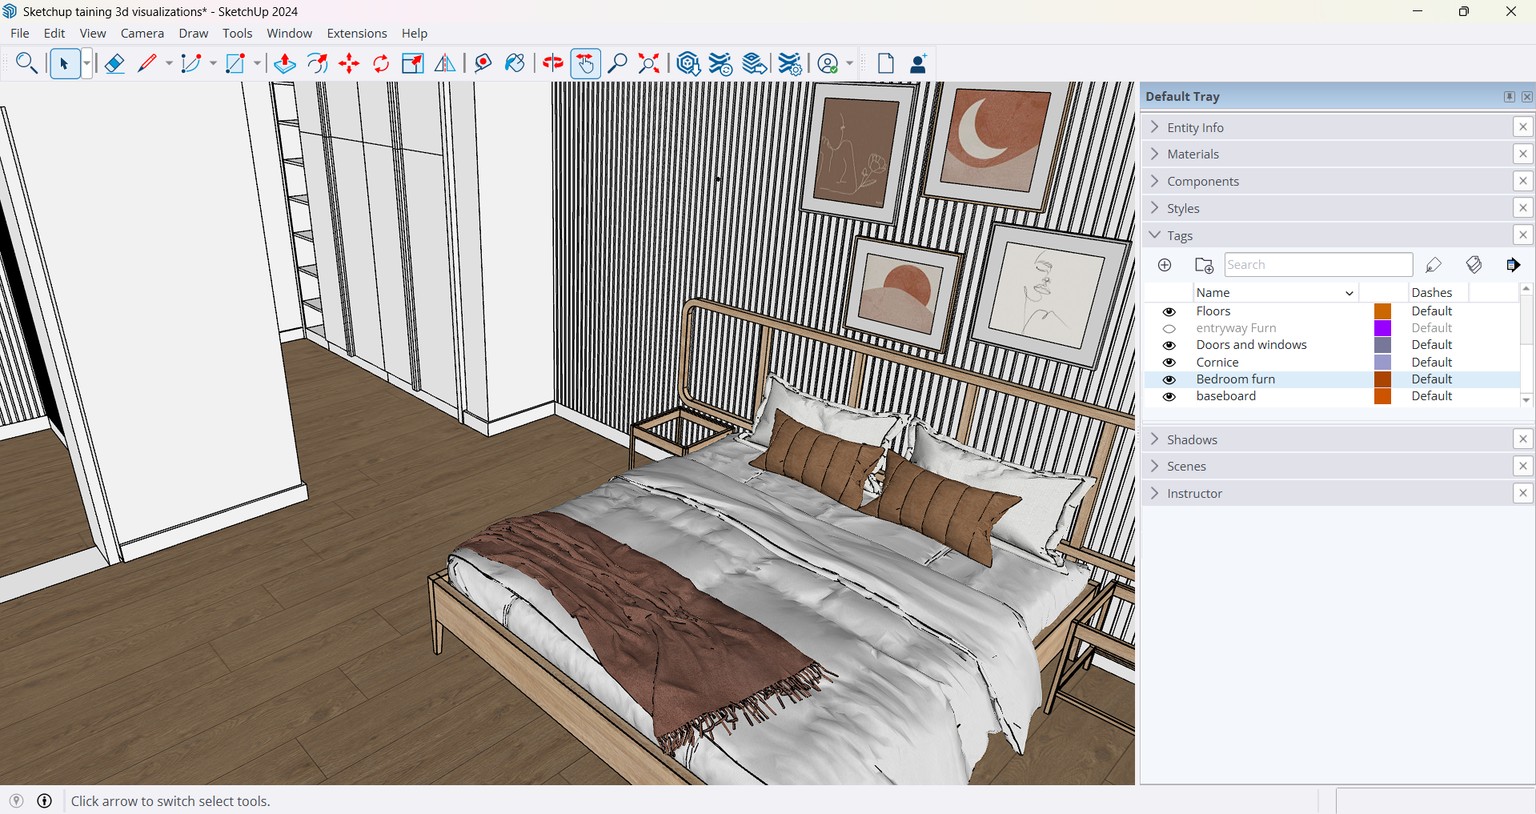Image resolution: width=1536 pixels, height=814 pixels.
Task: Show the entryway Furn tag
Action: 1169,328
